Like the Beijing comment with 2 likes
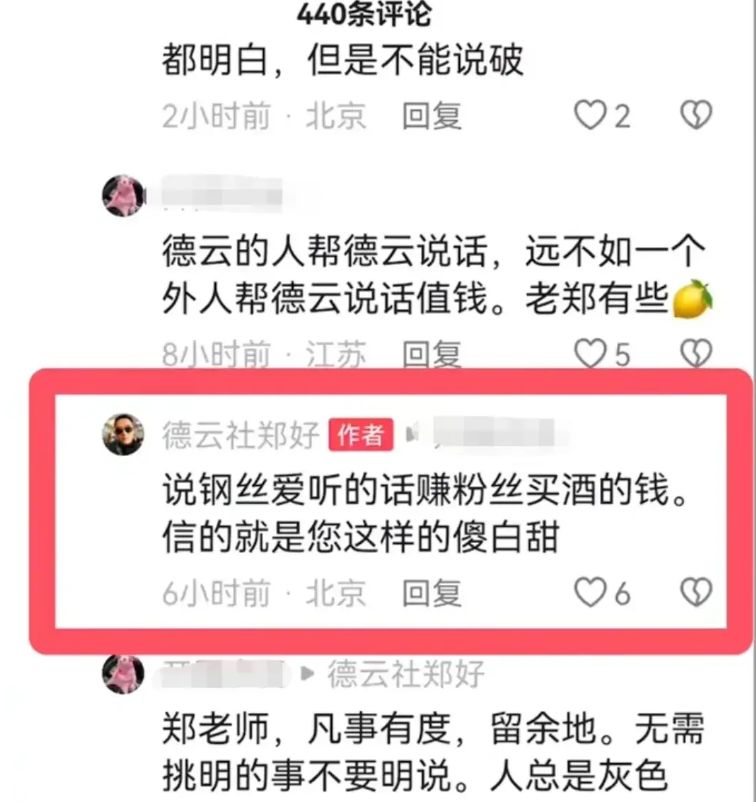The width and height of the screenshot is (756, 802). click(x=590, y=115)
